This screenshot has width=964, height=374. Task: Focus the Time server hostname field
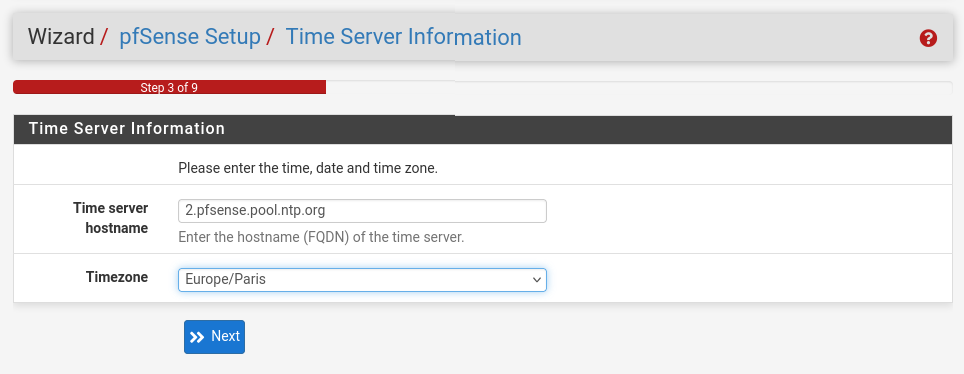[x=362, y=211]
